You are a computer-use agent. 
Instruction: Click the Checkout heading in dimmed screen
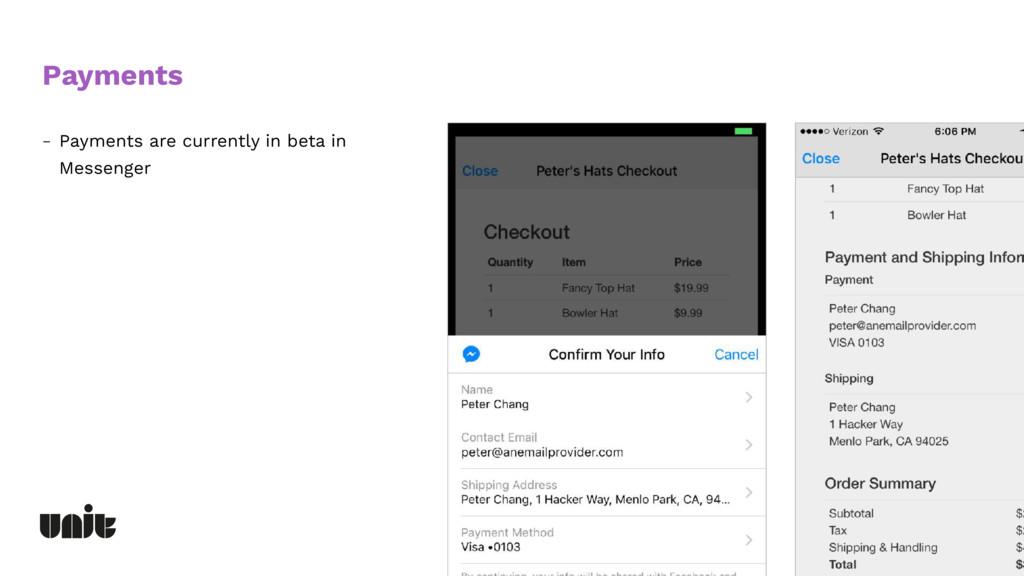point(526,232)
